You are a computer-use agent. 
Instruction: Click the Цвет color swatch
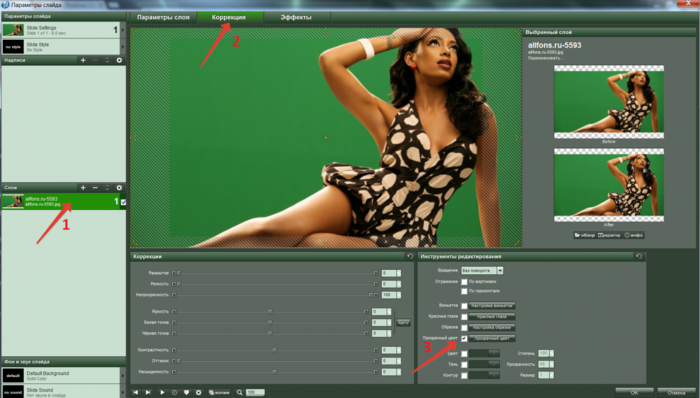tap(484, 353)
